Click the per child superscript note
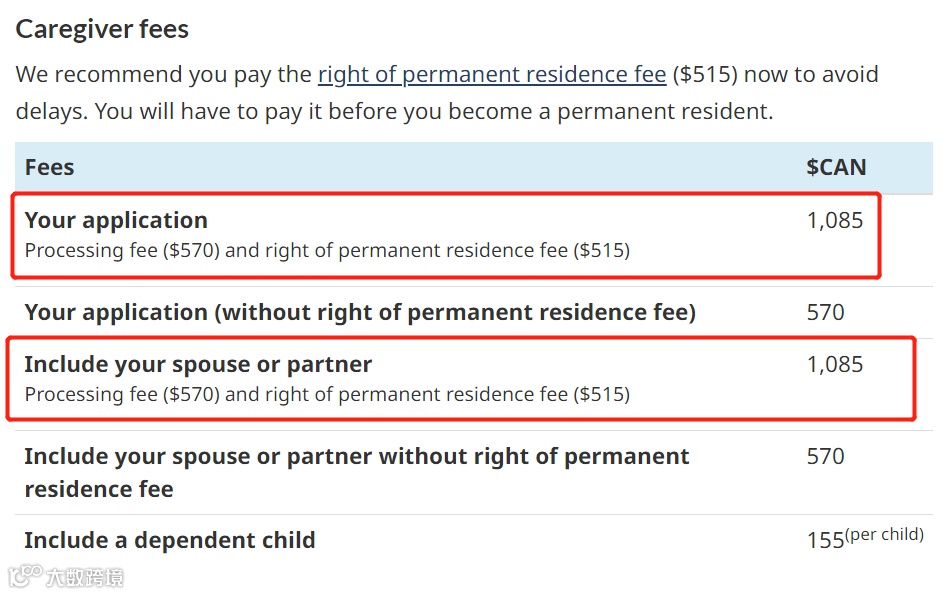Image resolution: width=949 pixels, height=595 pixels. [x=884, y=534]
